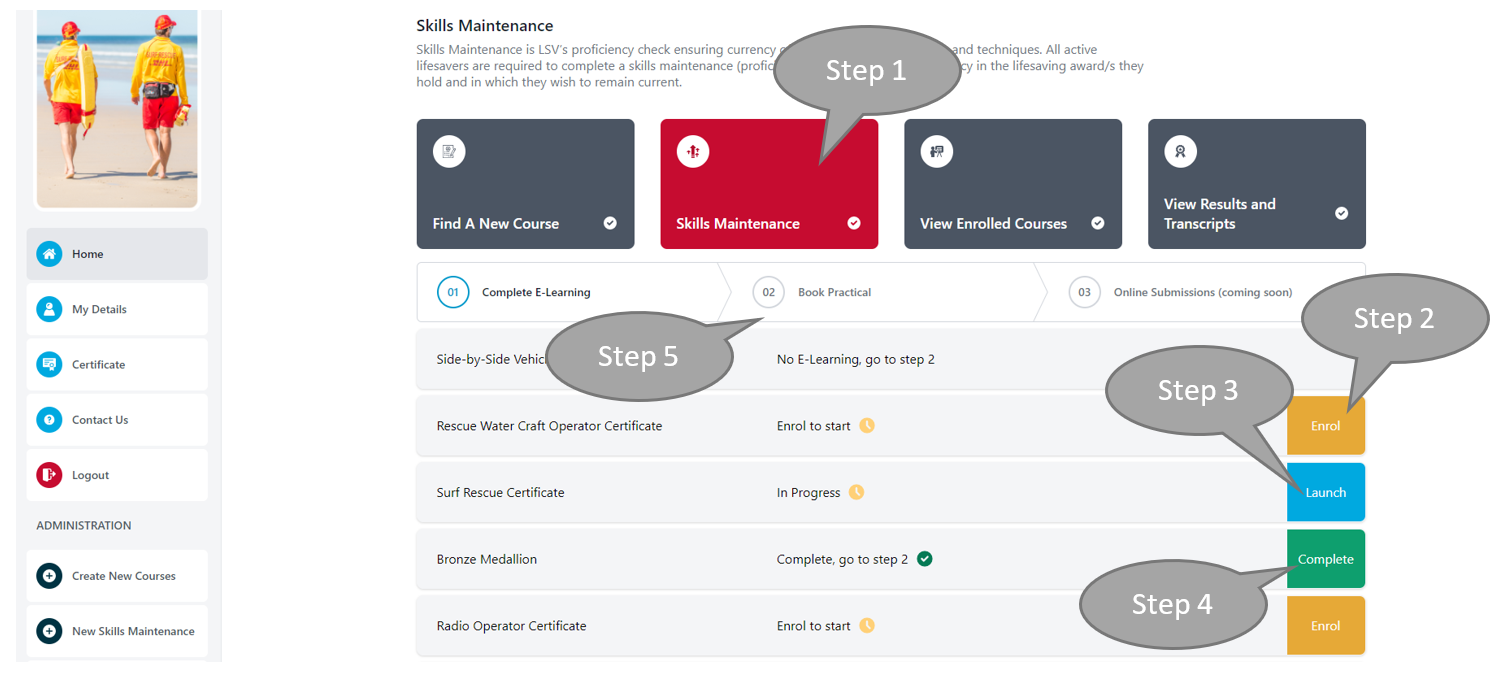Viewport: 1509px width, 684px height.
Task: Click the green check on Bronze Medallion status
Action: tap(924, 558)
